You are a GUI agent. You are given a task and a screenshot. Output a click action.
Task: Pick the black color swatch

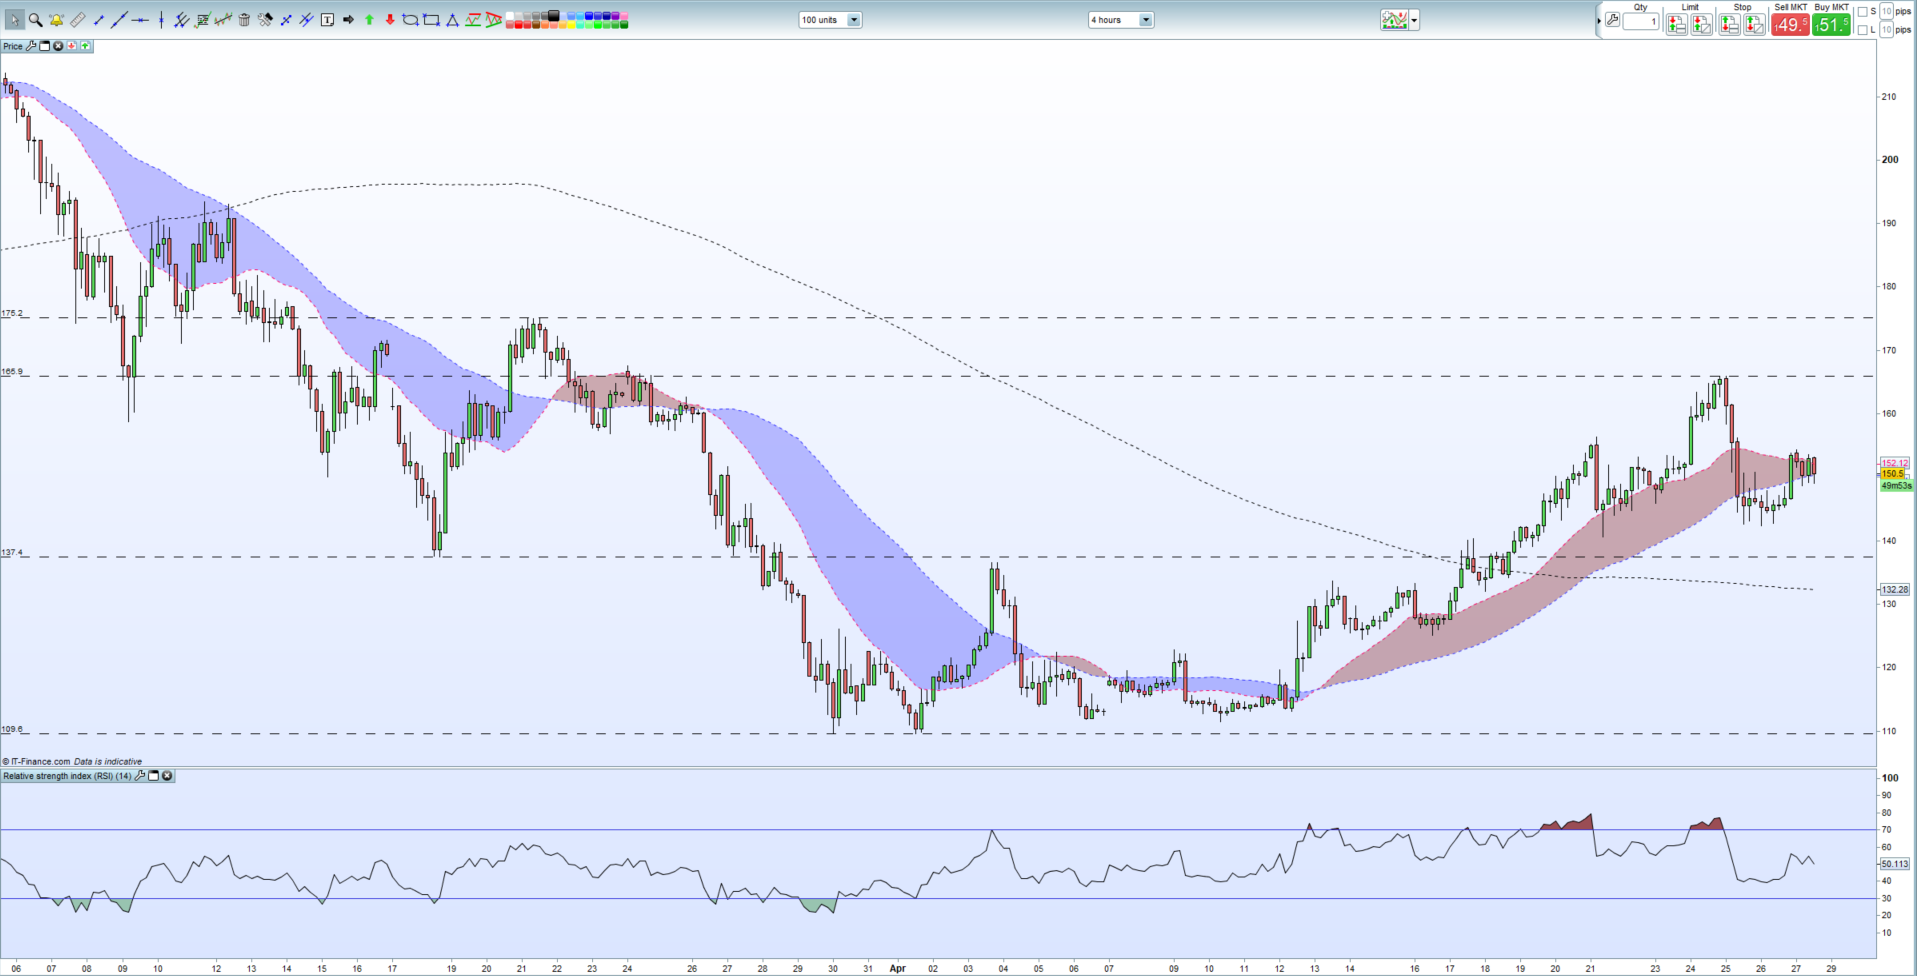pos(552,15)
